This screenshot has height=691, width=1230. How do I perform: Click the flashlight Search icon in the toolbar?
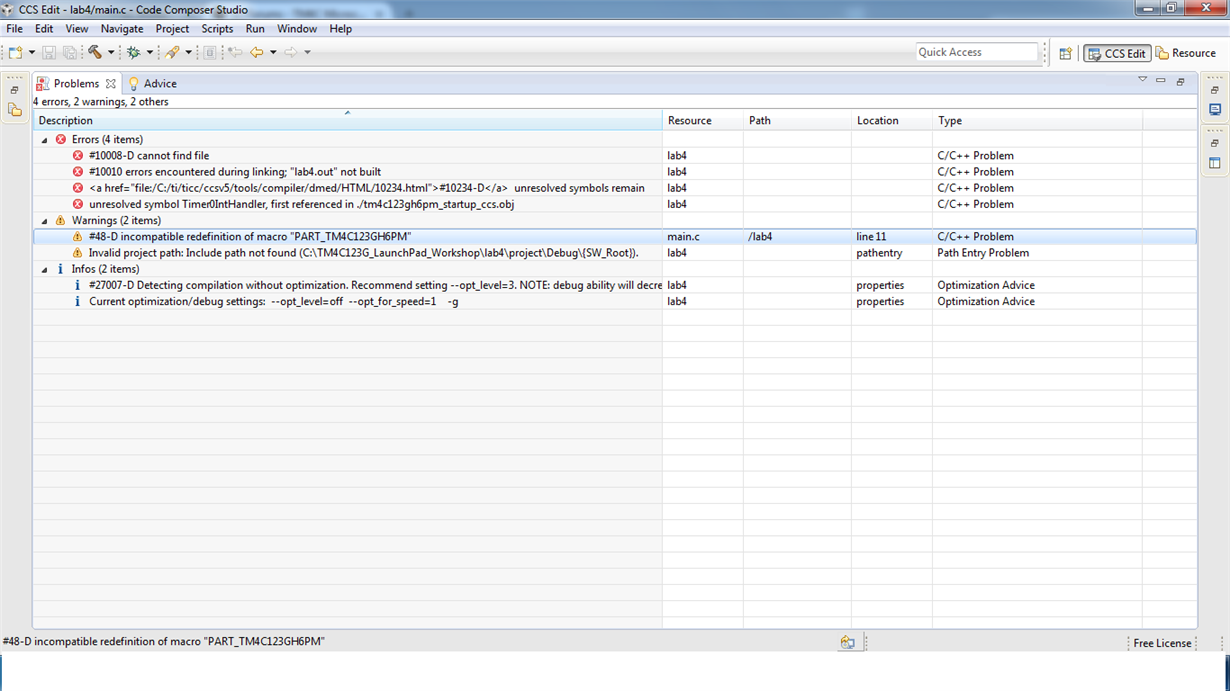173,52
